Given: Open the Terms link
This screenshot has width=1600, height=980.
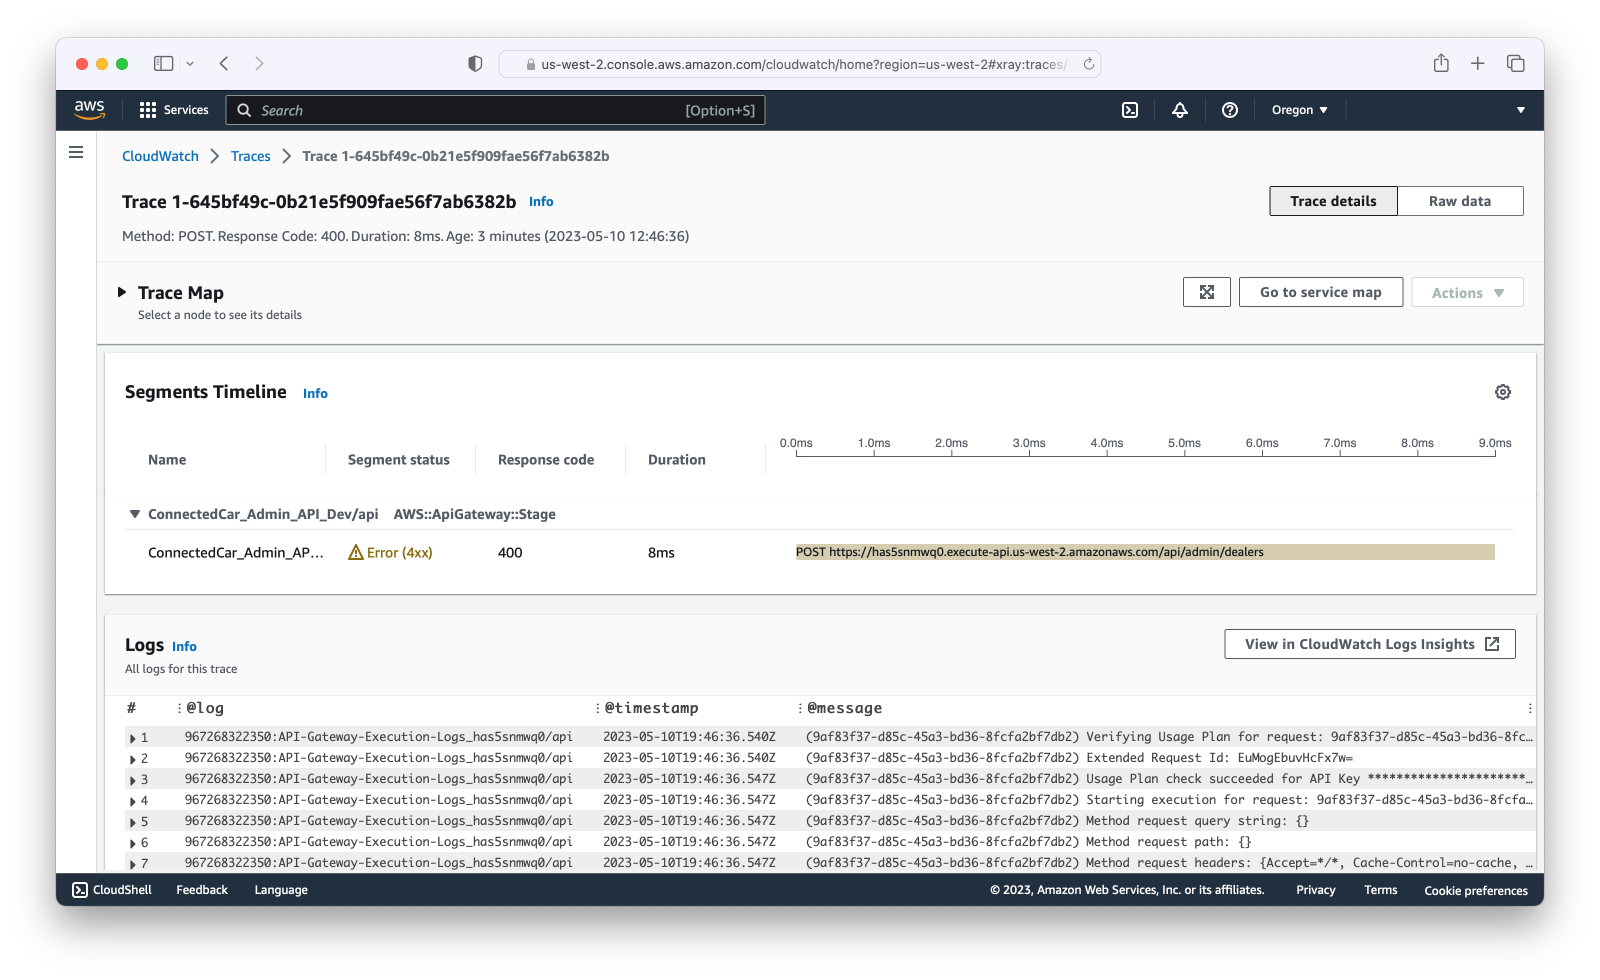Looking at the screenshot, I should [1381, 890].
